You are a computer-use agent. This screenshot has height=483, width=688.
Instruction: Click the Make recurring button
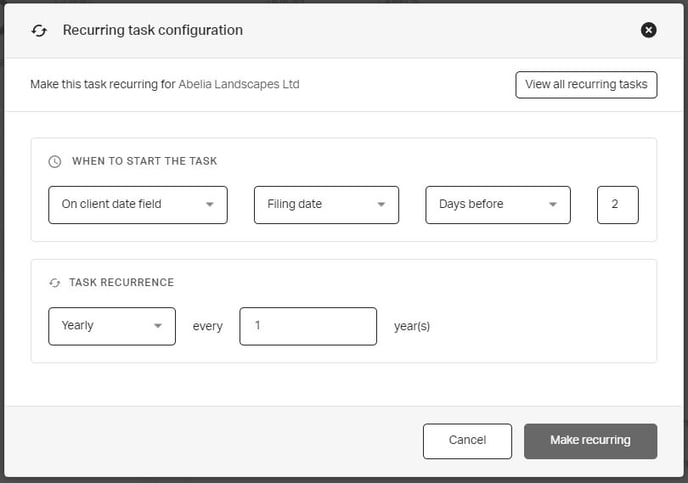[590, 441]
